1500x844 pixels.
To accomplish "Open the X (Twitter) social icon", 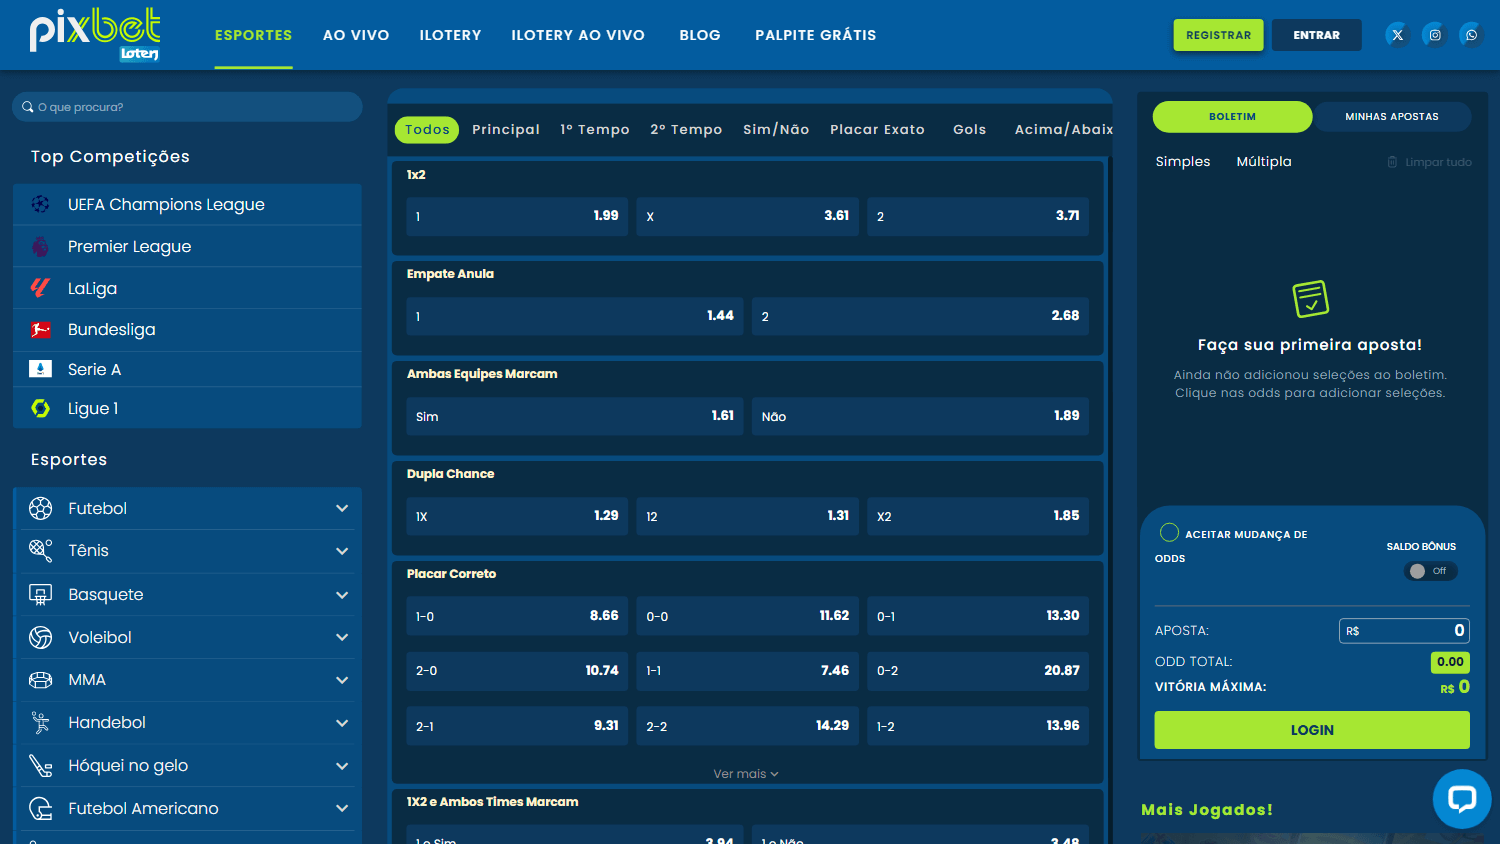I will (x=1398, y=35).
